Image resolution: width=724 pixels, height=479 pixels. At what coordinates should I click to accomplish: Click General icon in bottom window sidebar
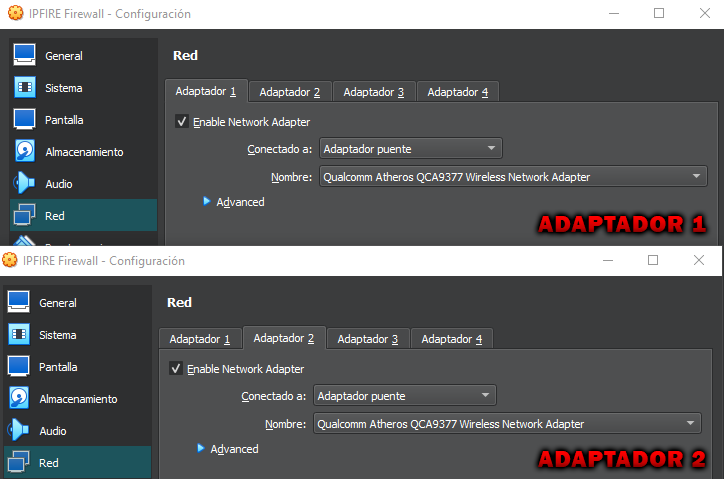pos(18,302)
